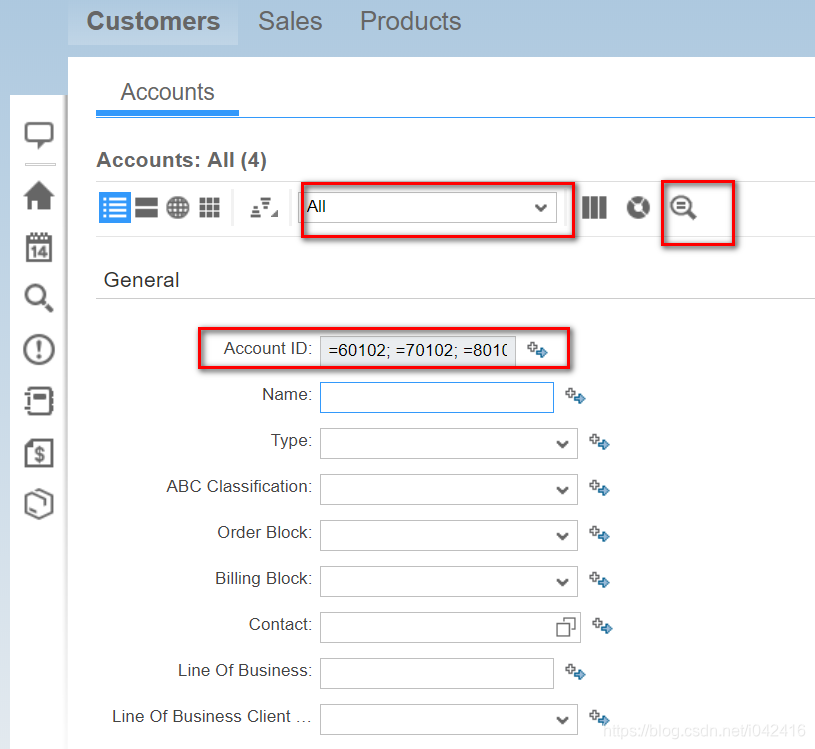Open the box Products icon in sidebar
Viewport: 815px width, 749px height.
(39, 504)
